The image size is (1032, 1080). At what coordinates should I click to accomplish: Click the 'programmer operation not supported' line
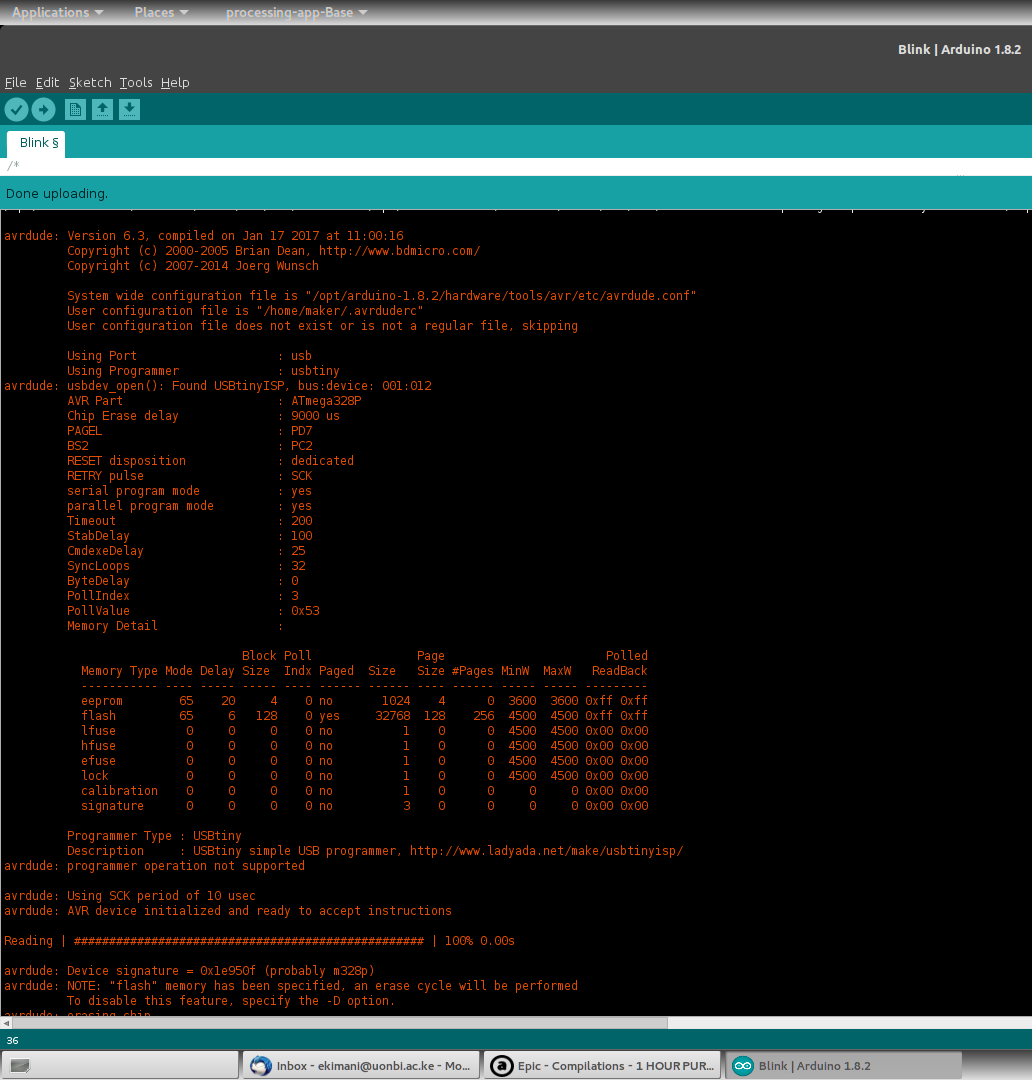(x=154, y=866)
